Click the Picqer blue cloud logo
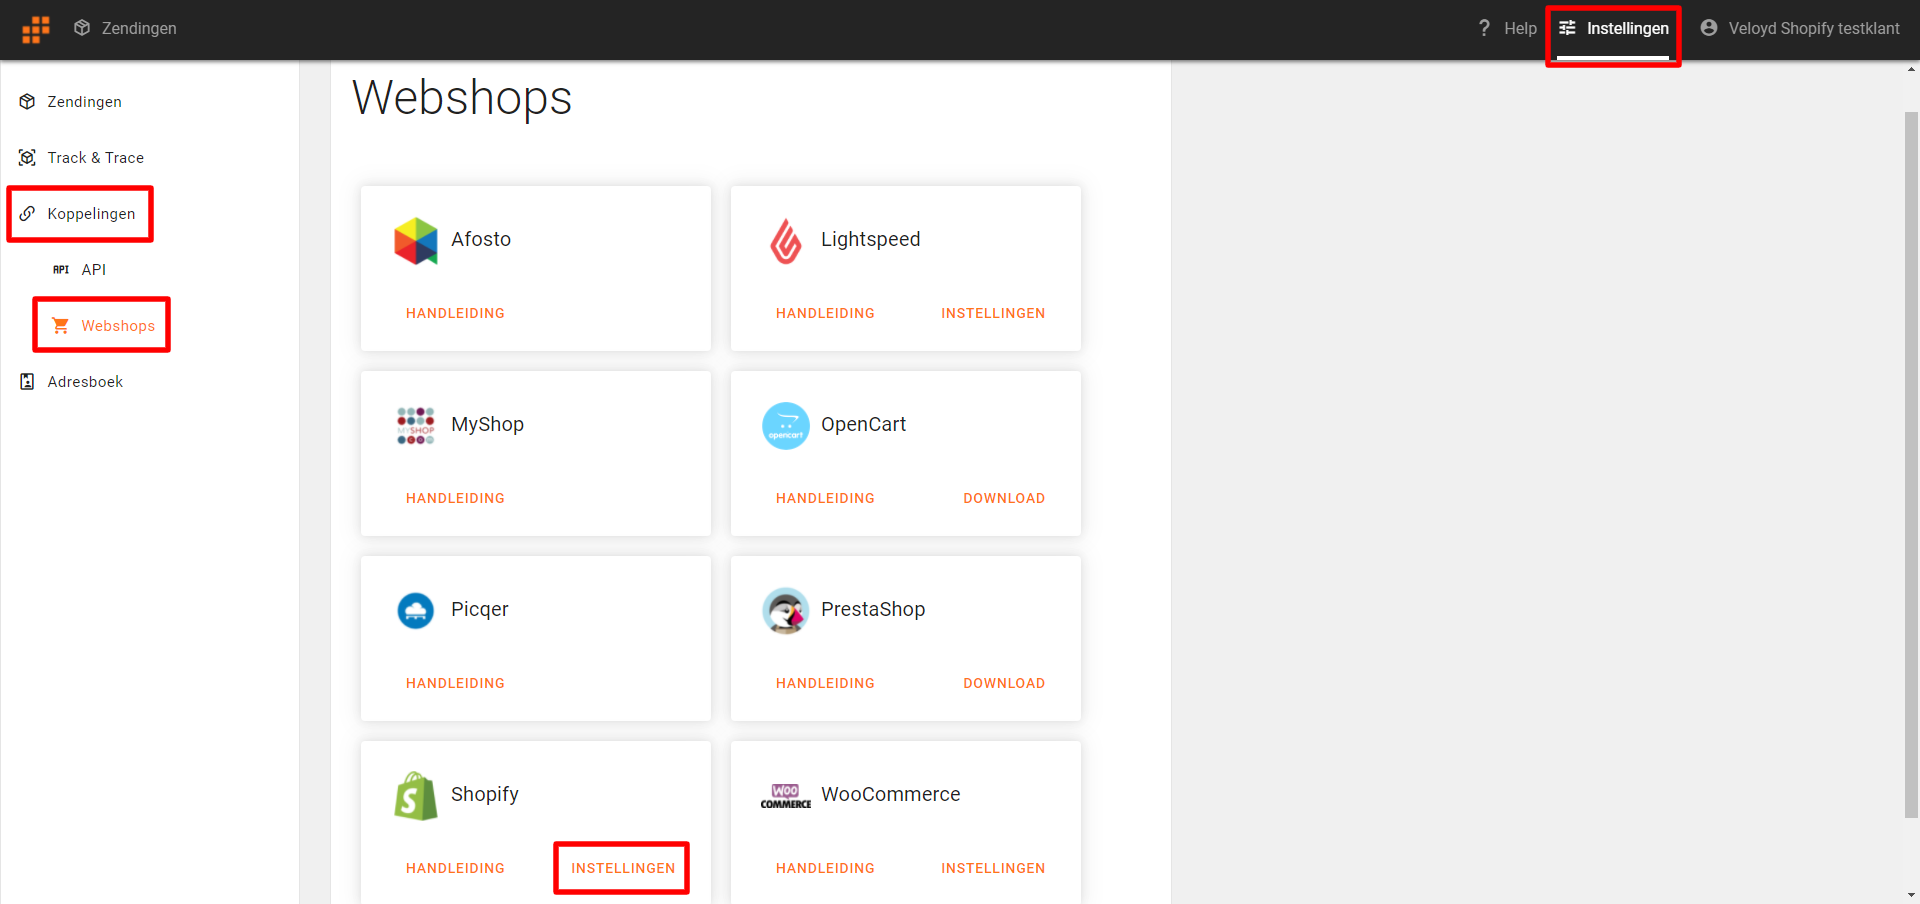 point(416,610)
